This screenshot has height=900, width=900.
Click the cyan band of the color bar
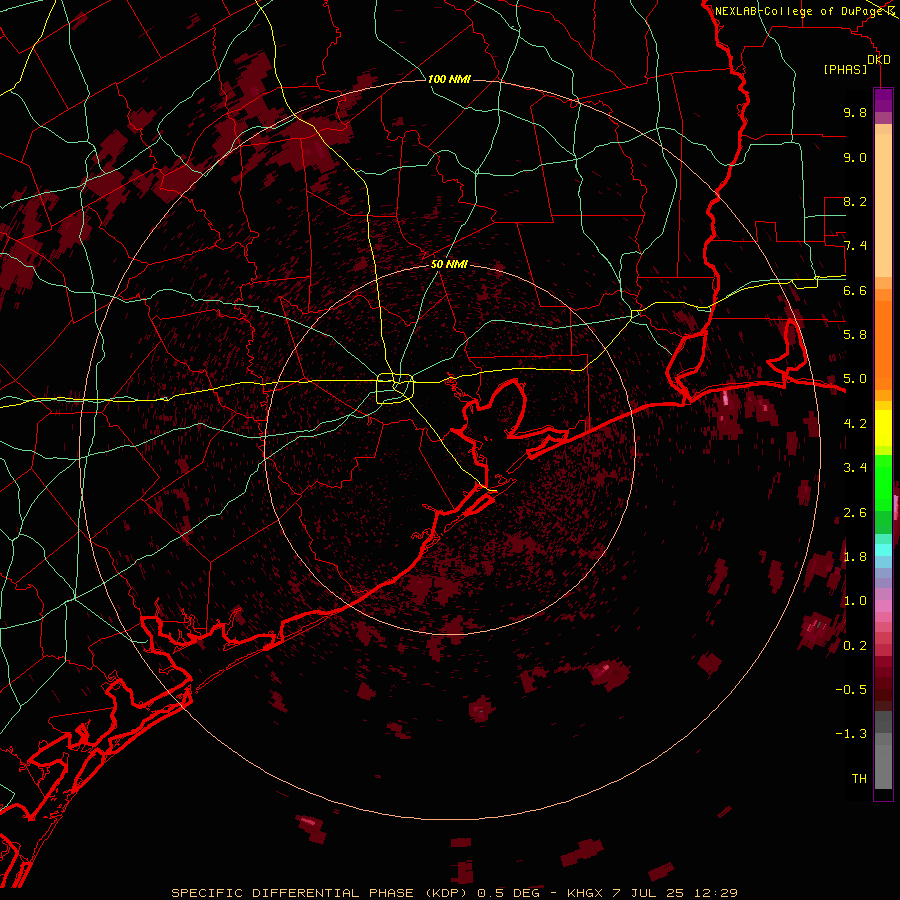pyautogui.click(x=883, y=550)
